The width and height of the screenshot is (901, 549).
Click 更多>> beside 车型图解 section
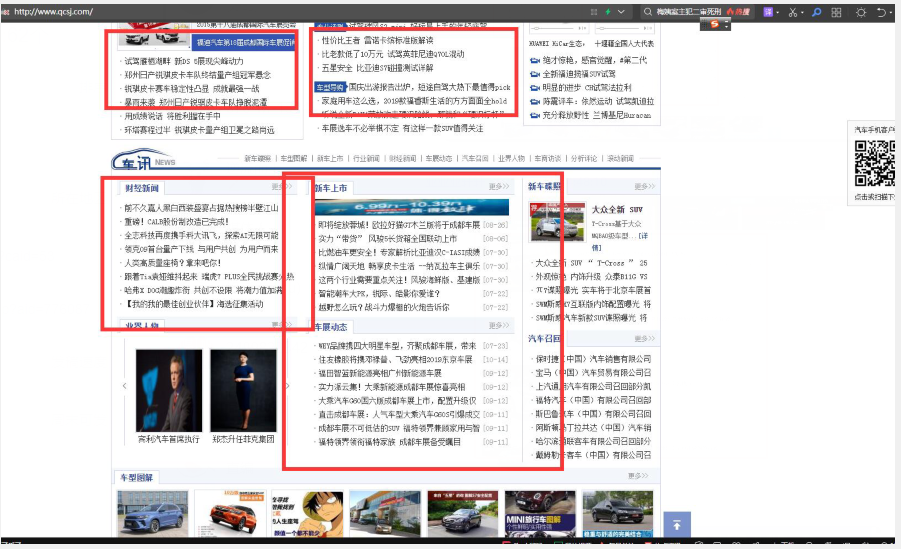coord(638,476)
